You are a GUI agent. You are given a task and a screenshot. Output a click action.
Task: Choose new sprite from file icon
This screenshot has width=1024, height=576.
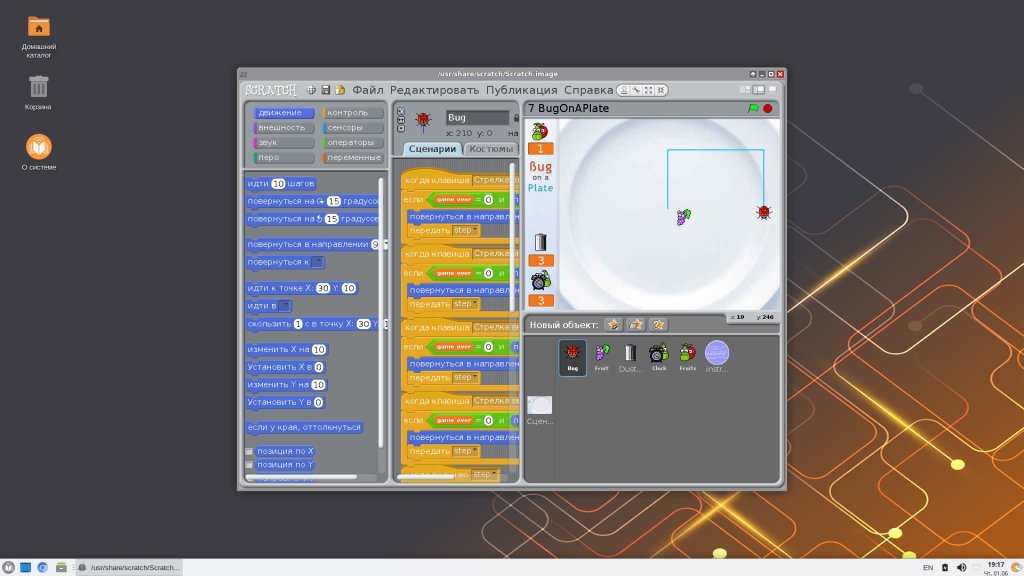[635, 325]
